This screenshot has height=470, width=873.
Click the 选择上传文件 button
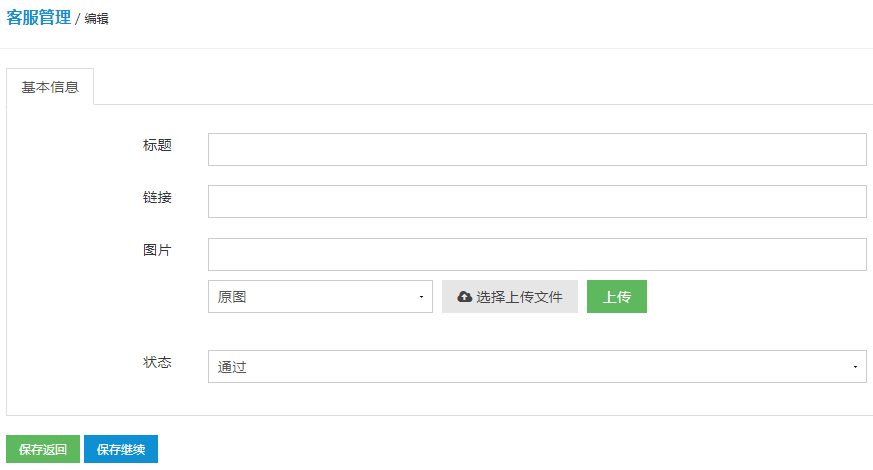coord(509,296)
